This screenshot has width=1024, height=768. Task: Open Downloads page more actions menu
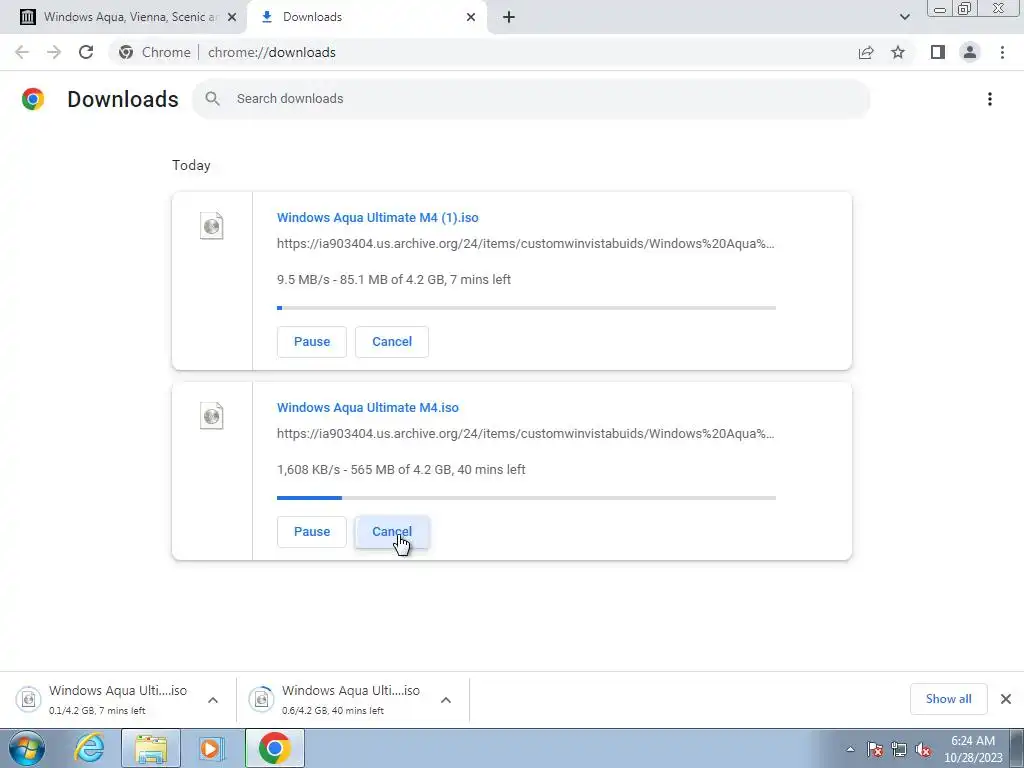pyautogui.click(x=990, y=99)
